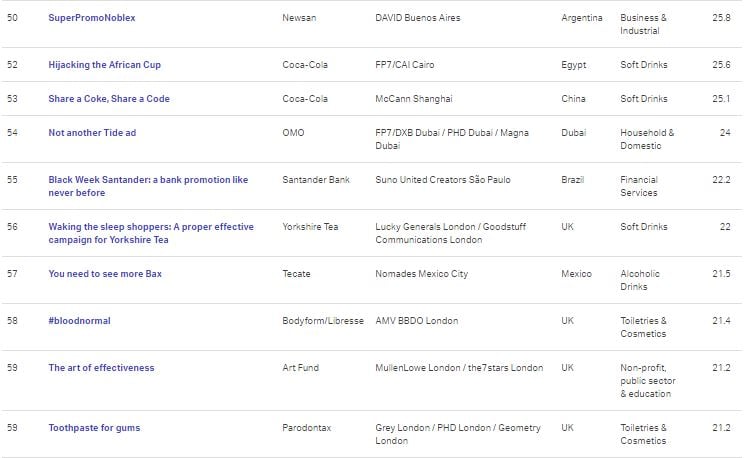Click the Santander Bank brand cell

(x=316, y=180)
